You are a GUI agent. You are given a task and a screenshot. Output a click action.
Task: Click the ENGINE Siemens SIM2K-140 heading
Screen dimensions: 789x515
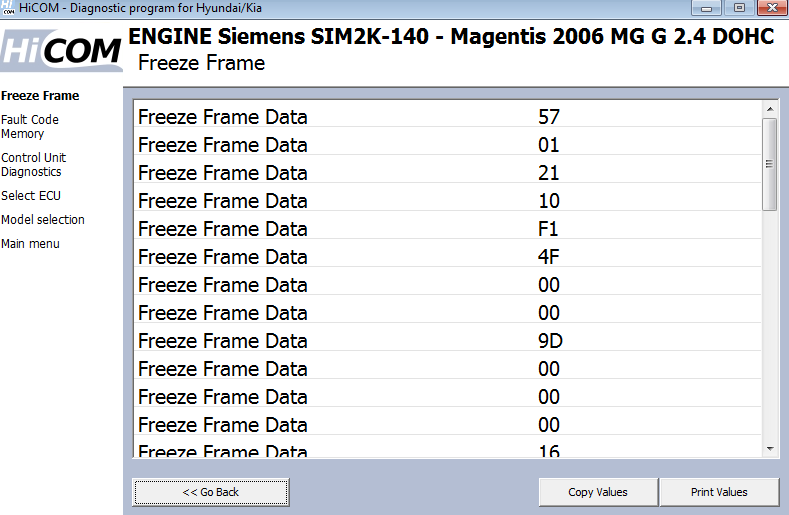[x=451, y=36]
